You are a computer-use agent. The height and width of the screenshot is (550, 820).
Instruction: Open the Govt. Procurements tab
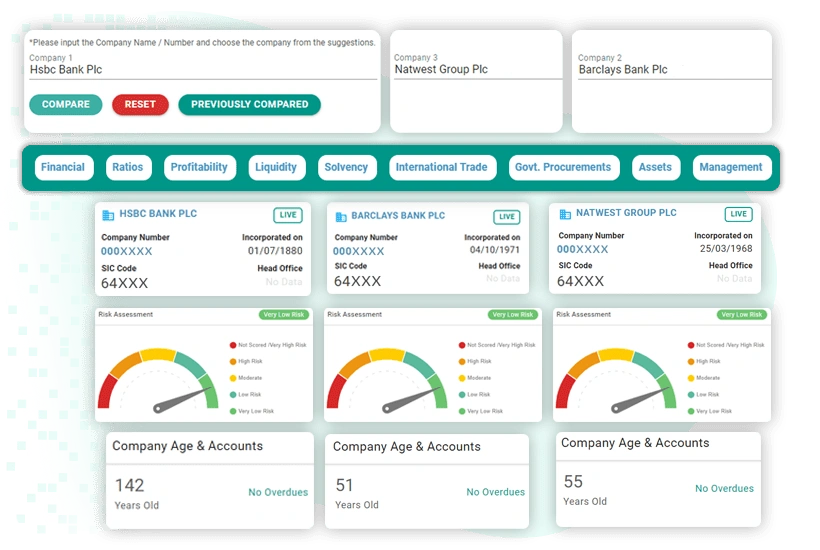pos(563,167)
